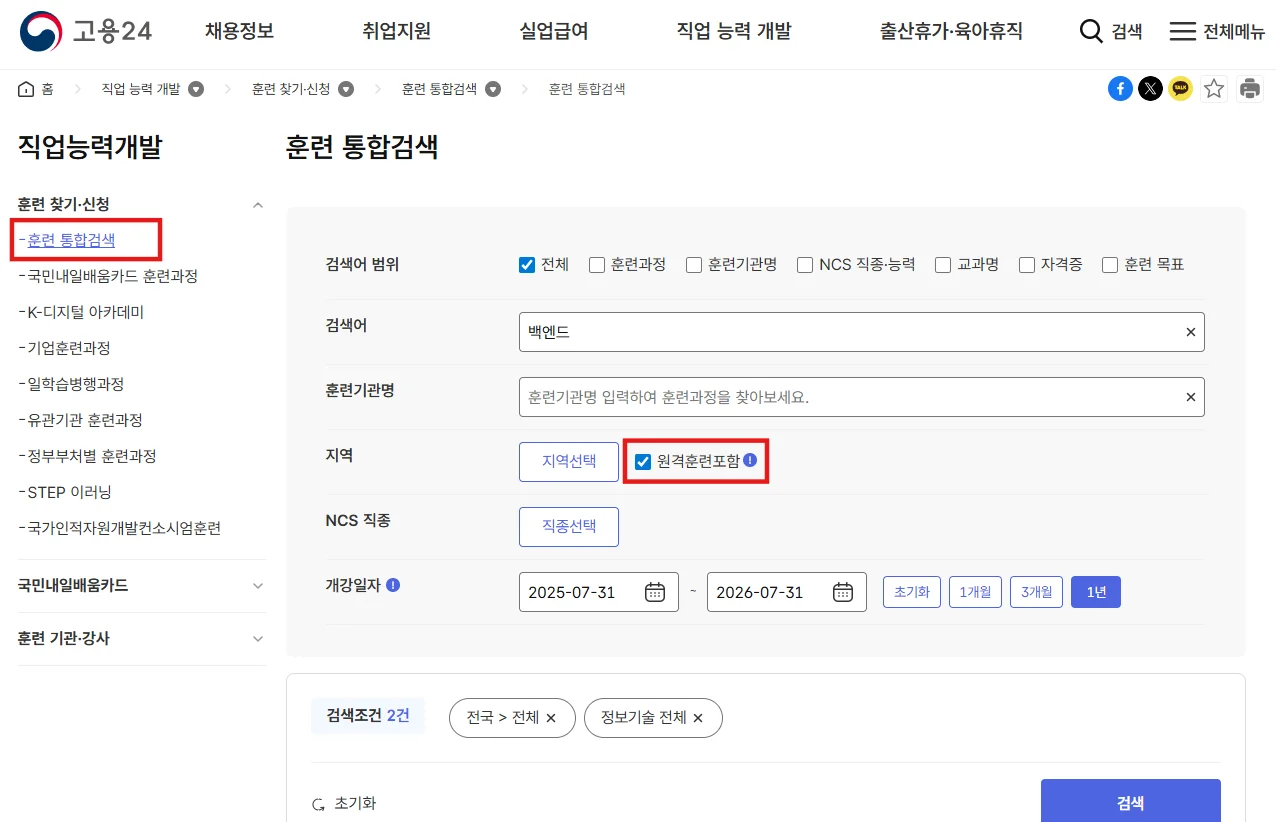Open K-디지털 아카데미 sidebar link
The height and width of the screenshot is (822, 1276).
point(86,312)
